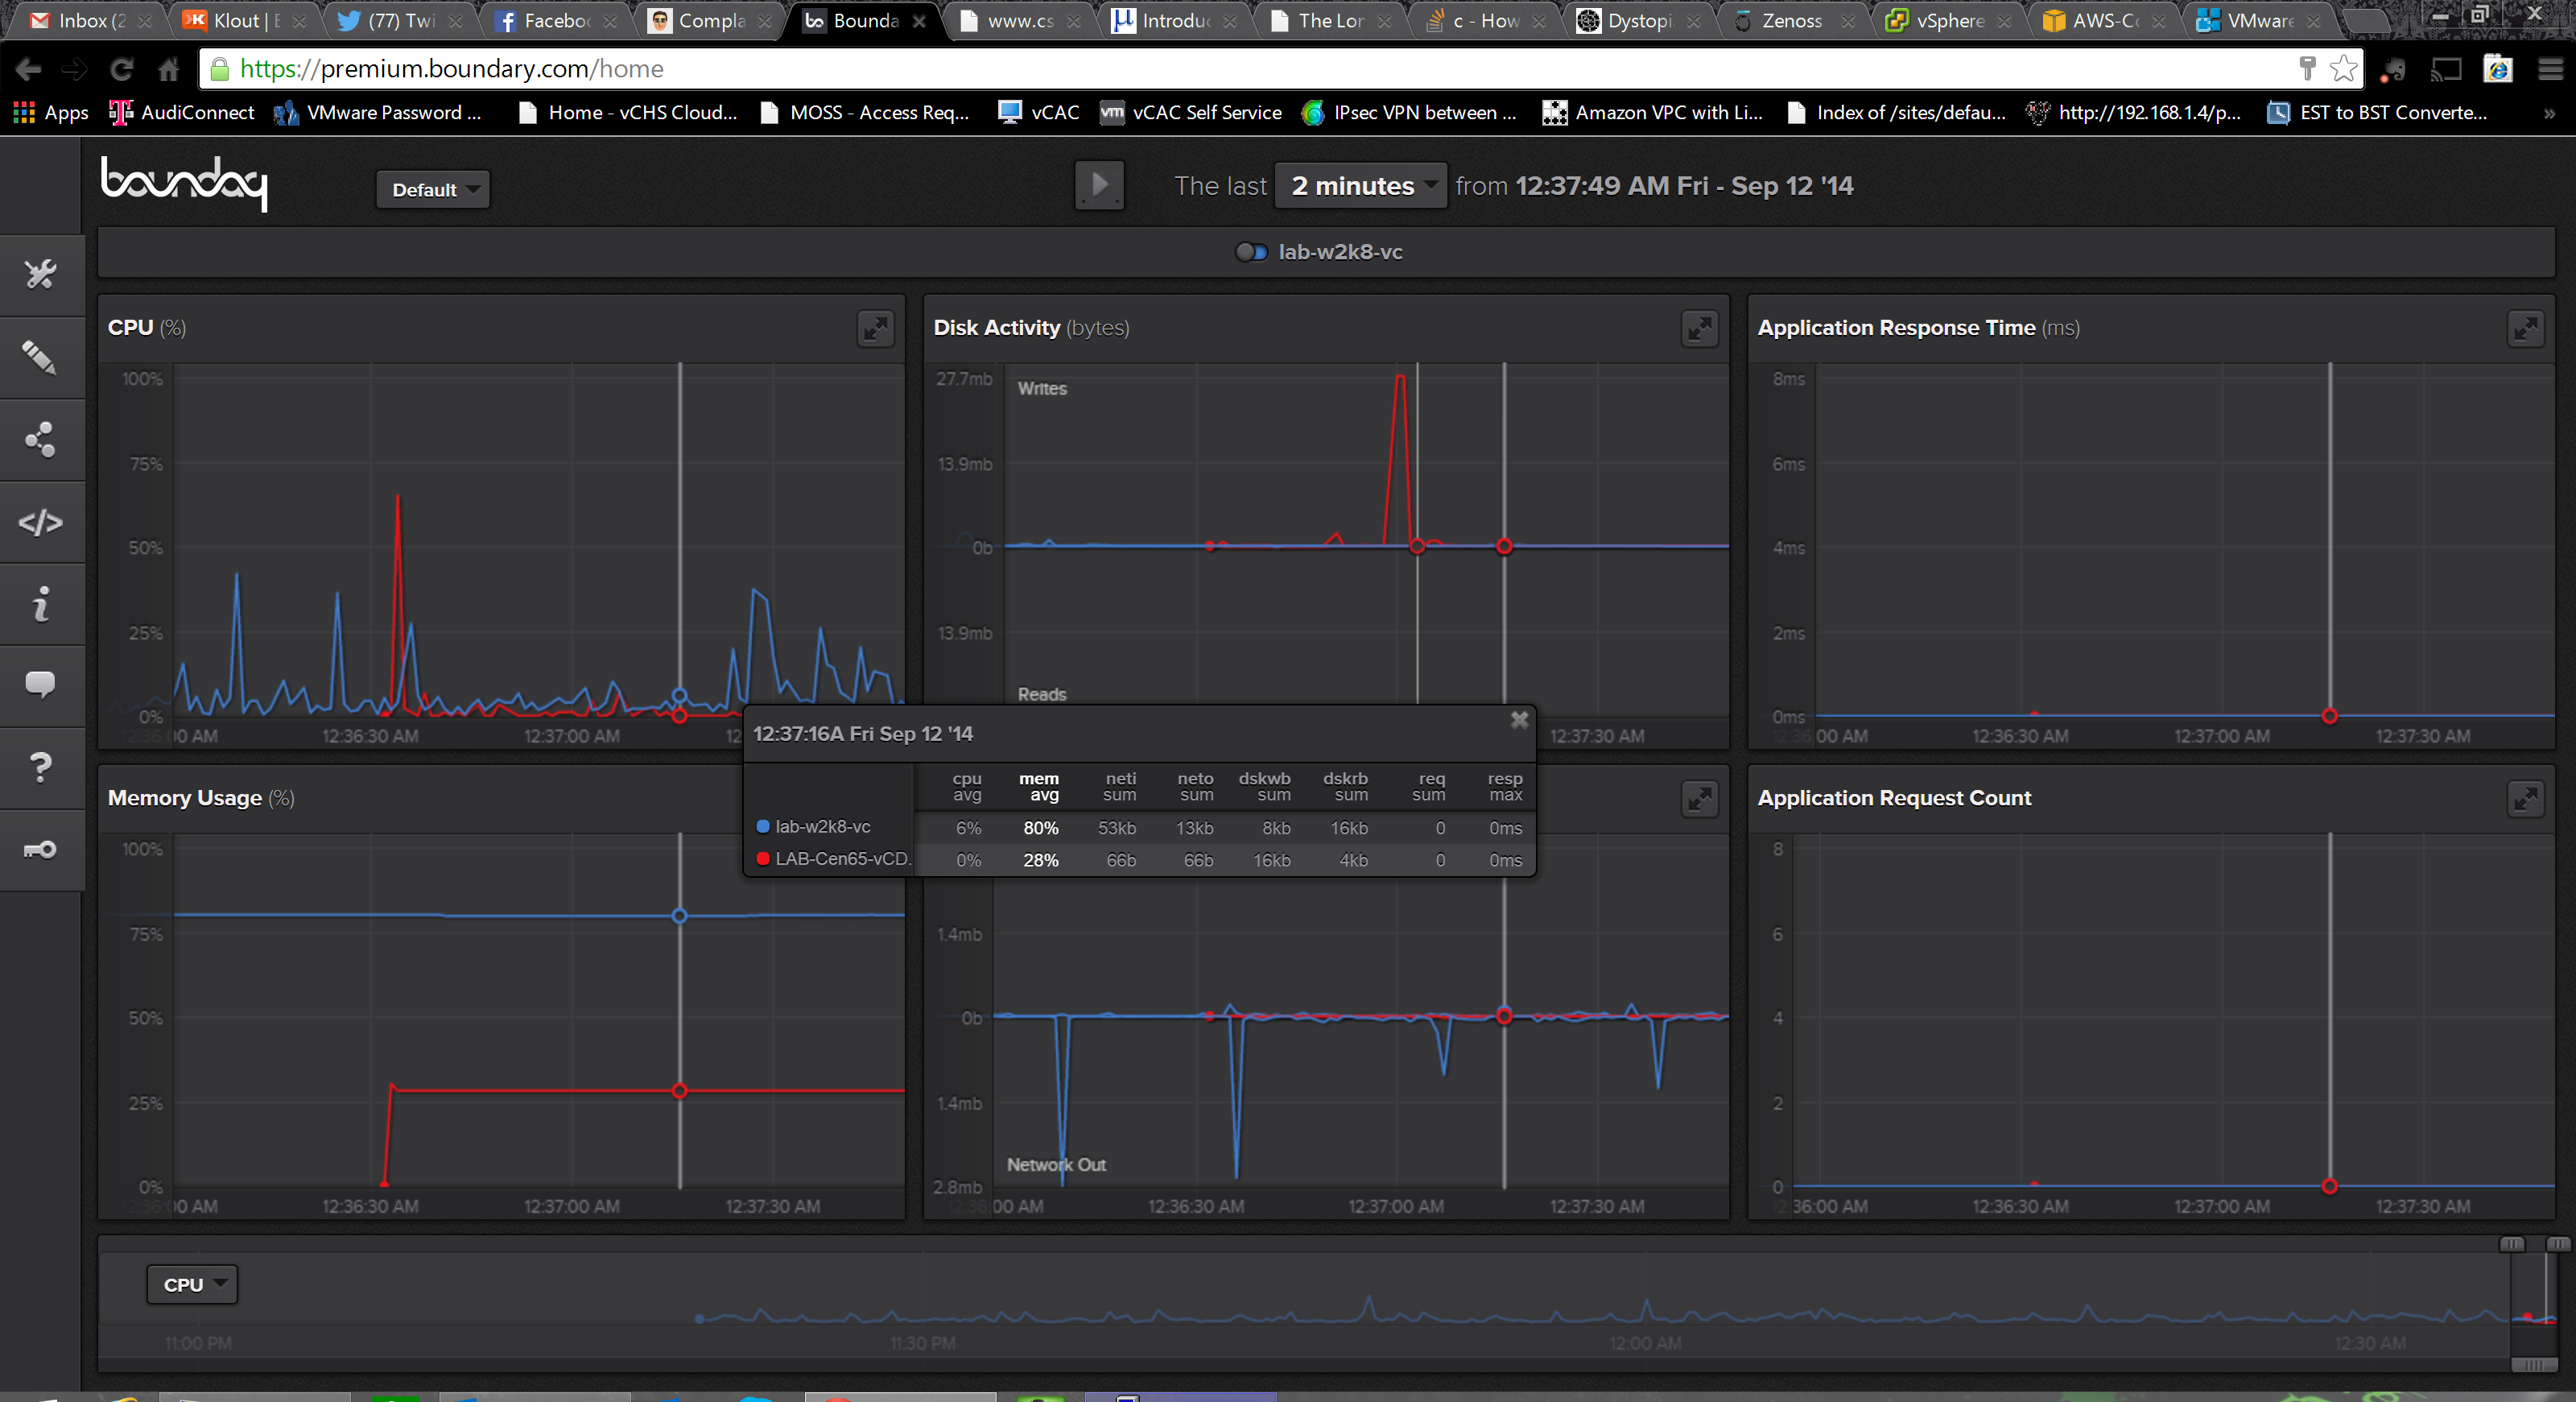The width and height of the screenshot is (2576, 1402).
Task: Click the share nodes sidebar icon
Action: [x=40, y=439]
